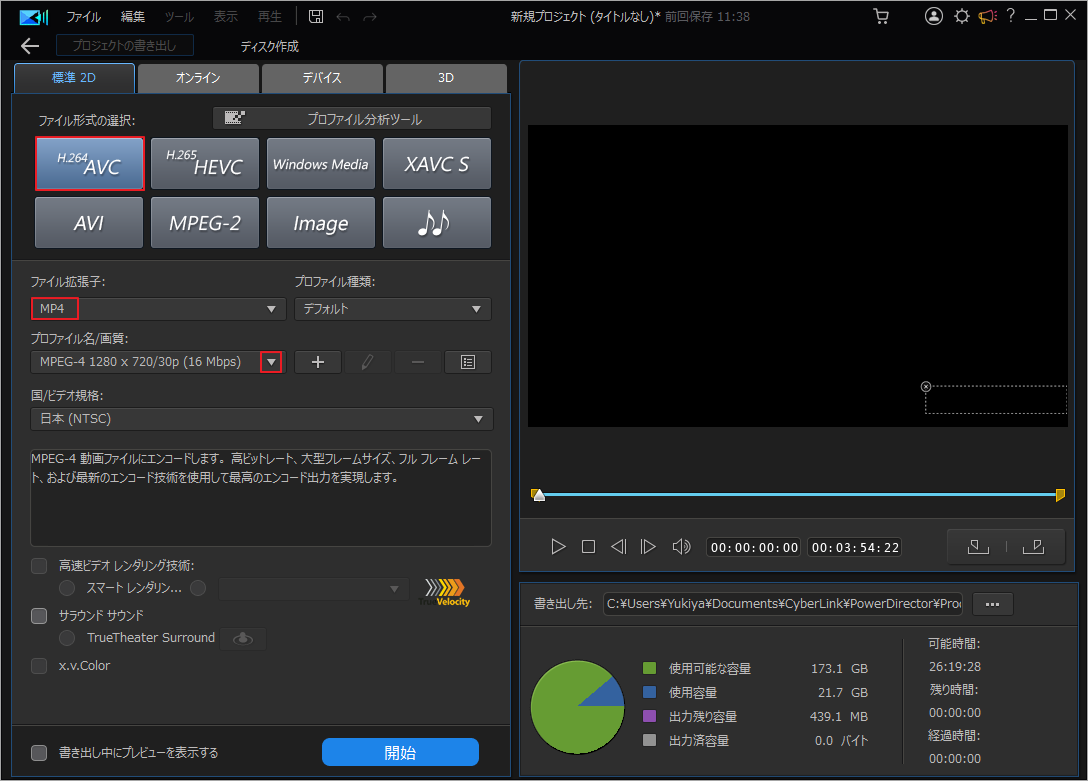
Task: Delete the current profile with the minus icon
Action: [417, 361]
